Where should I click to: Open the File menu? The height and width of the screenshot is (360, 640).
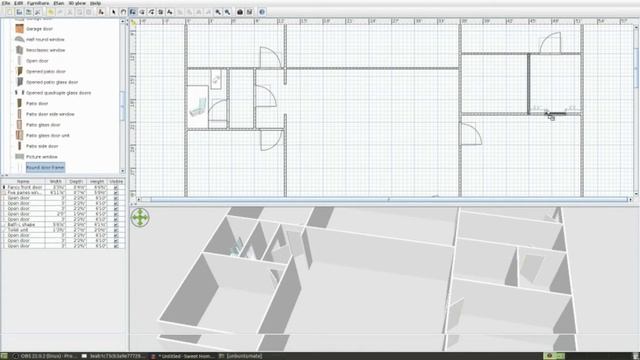click(6, 3)
